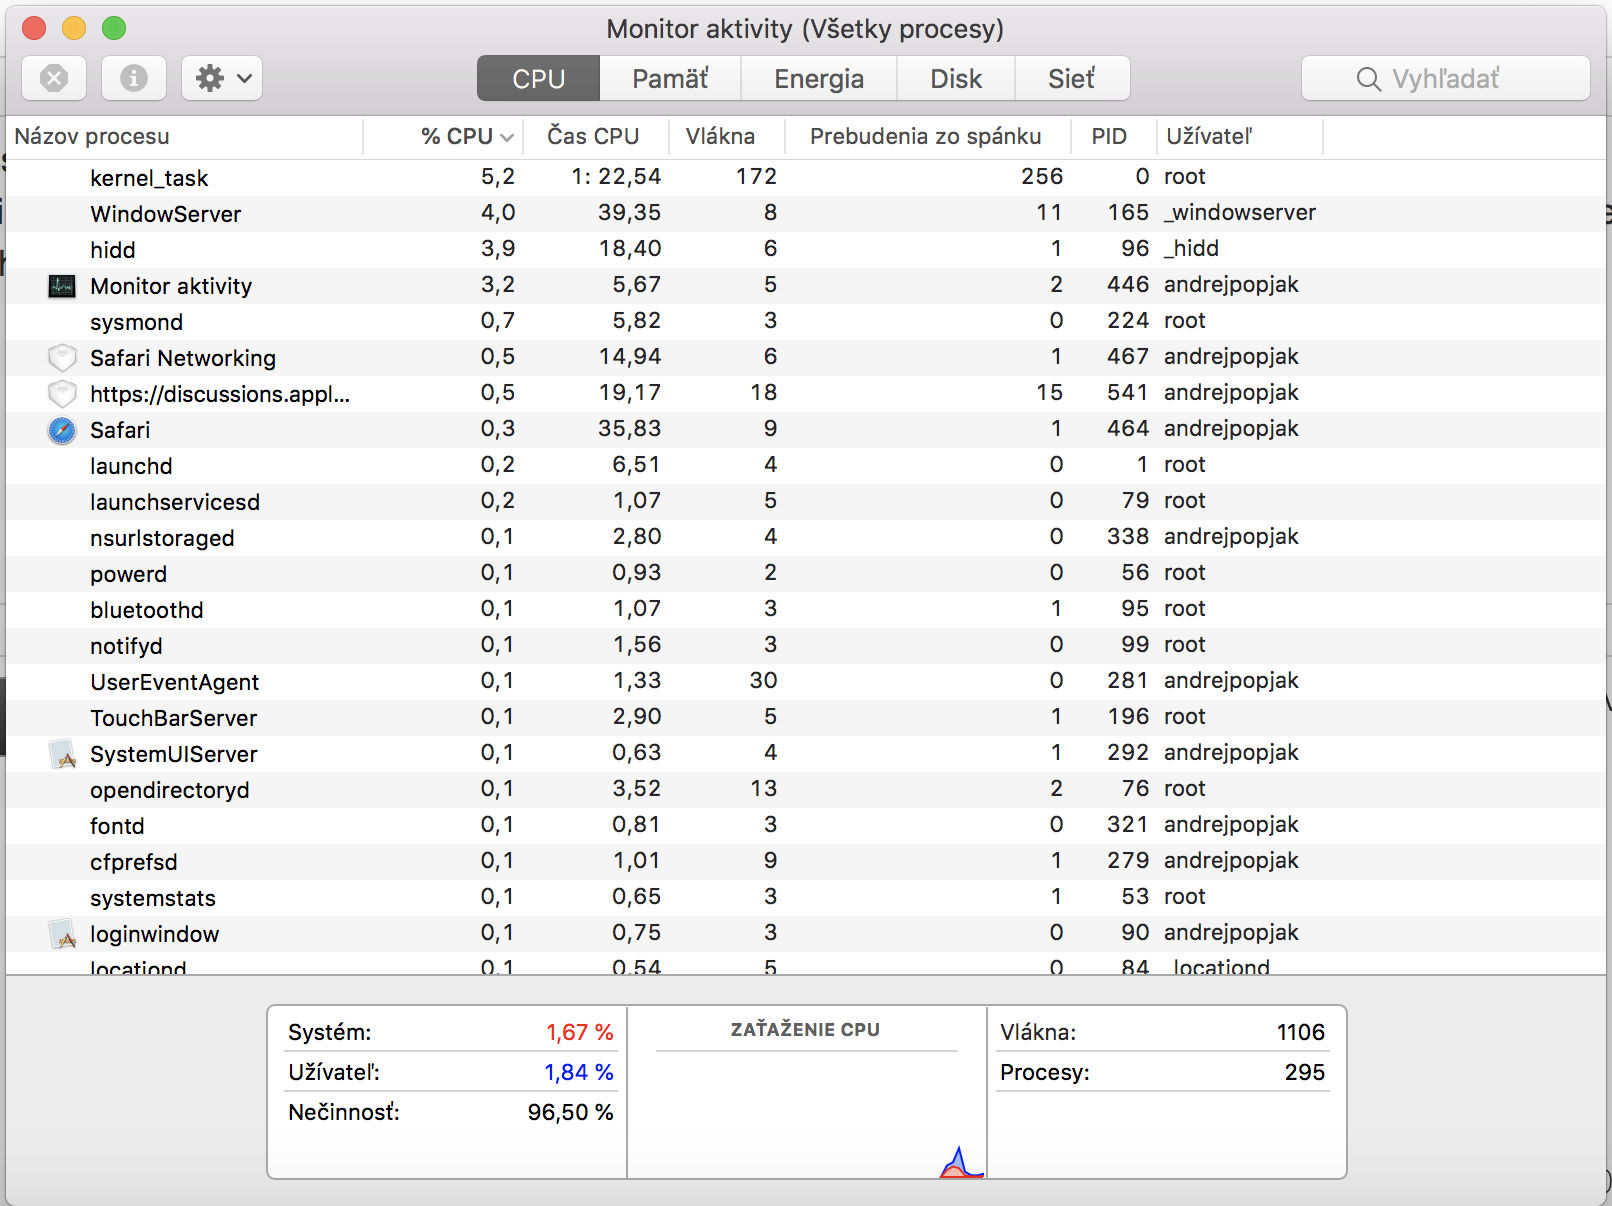Click the Užívateľ 1,84 % value
The width and height of the screenshot is (1612, 1206).
(579, 1072)
